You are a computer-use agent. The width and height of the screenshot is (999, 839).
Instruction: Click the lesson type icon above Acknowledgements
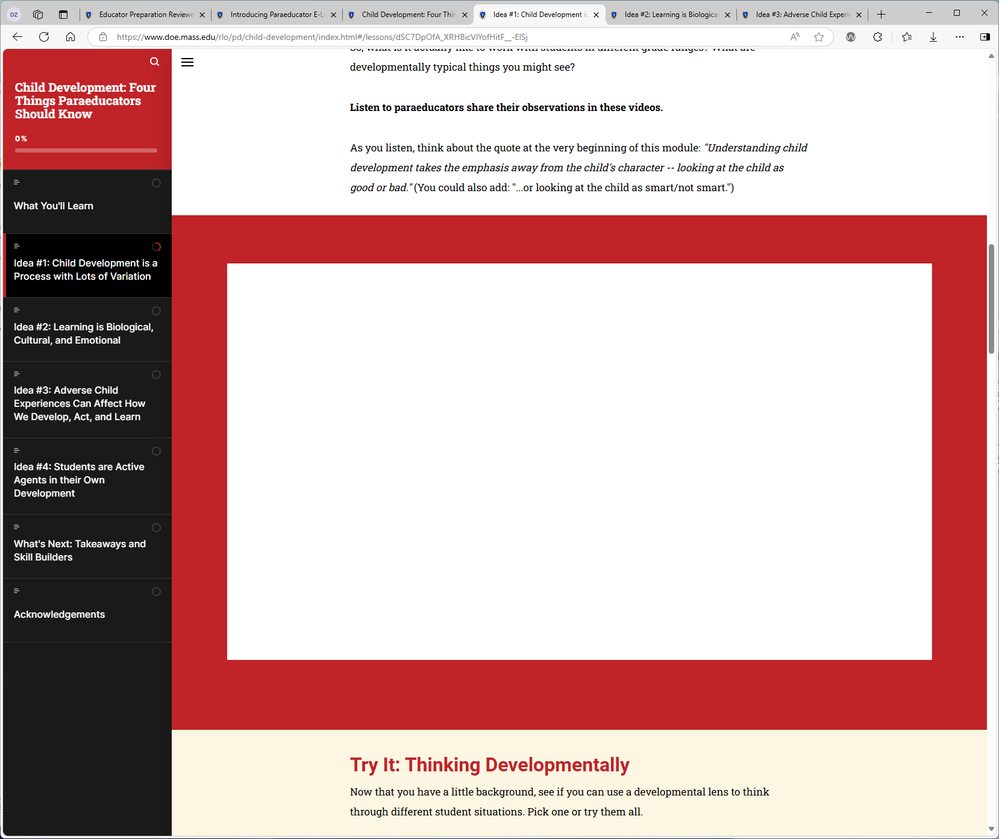[17, 591]
